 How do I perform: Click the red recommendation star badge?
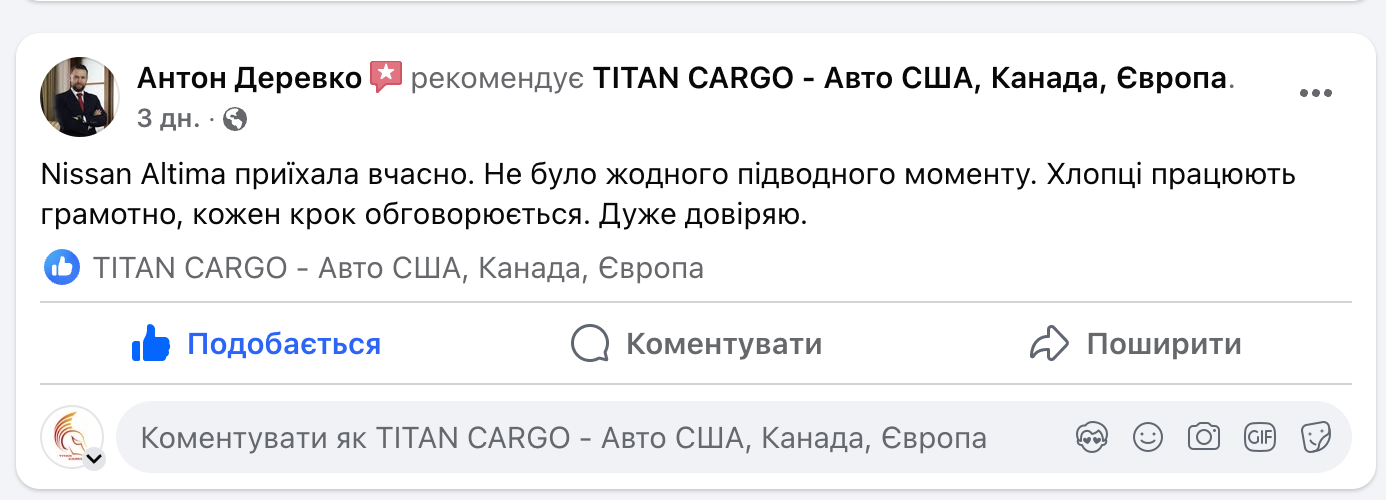coord(386,76)
